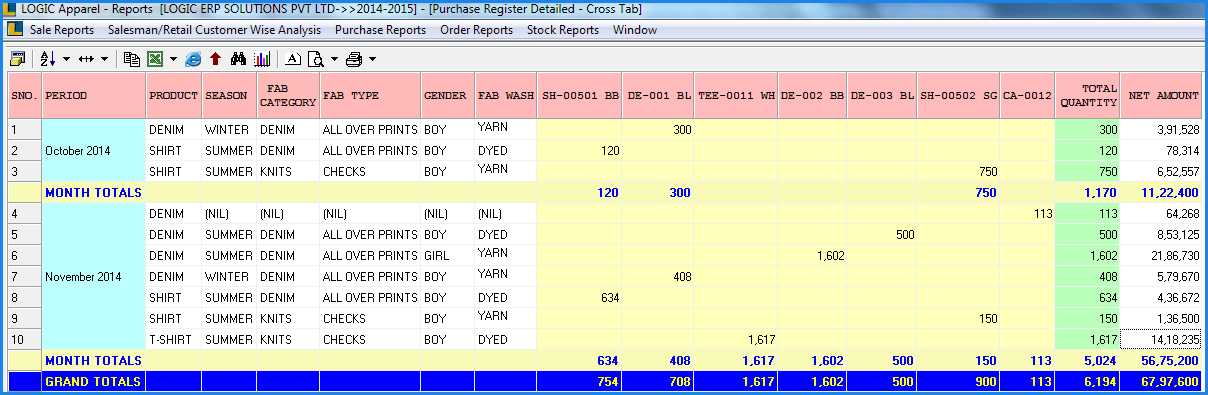This screenshot has width=1208, height=395.
Task: Click the Internet Explorer export icon
Action: [194, 59]
